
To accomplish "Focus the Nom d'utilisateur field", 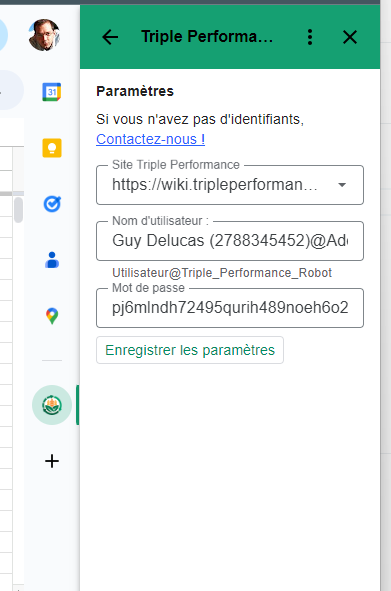I will [230, 241].
